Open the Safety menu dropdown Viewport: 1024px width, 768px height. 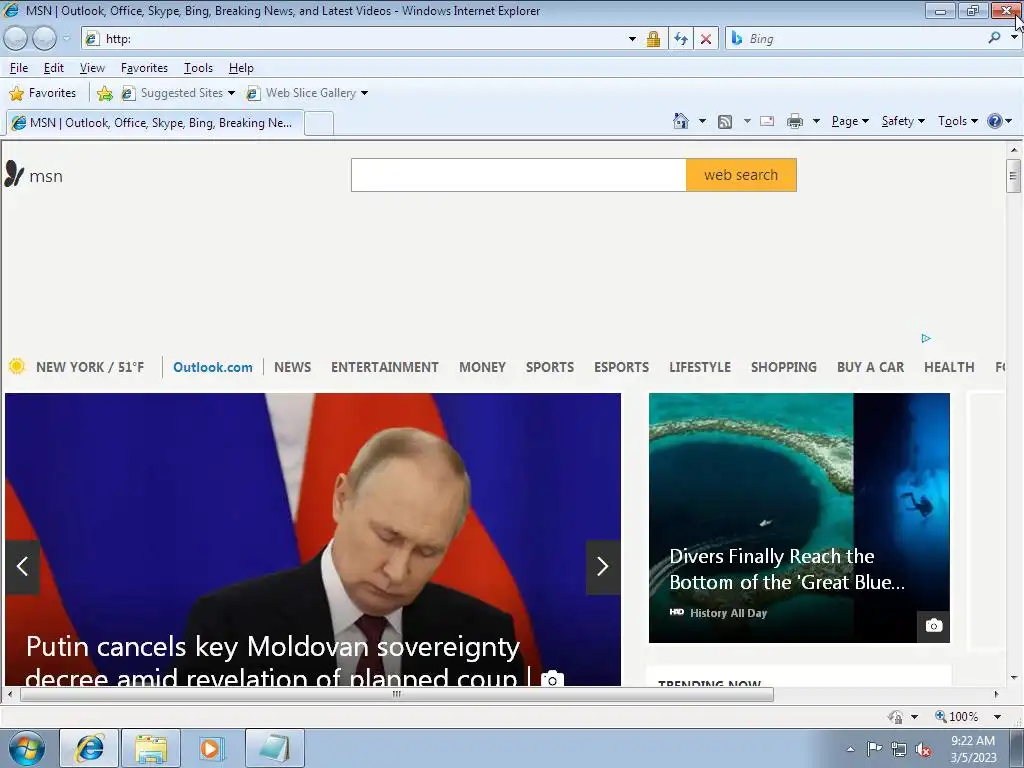tap(903, 121)
